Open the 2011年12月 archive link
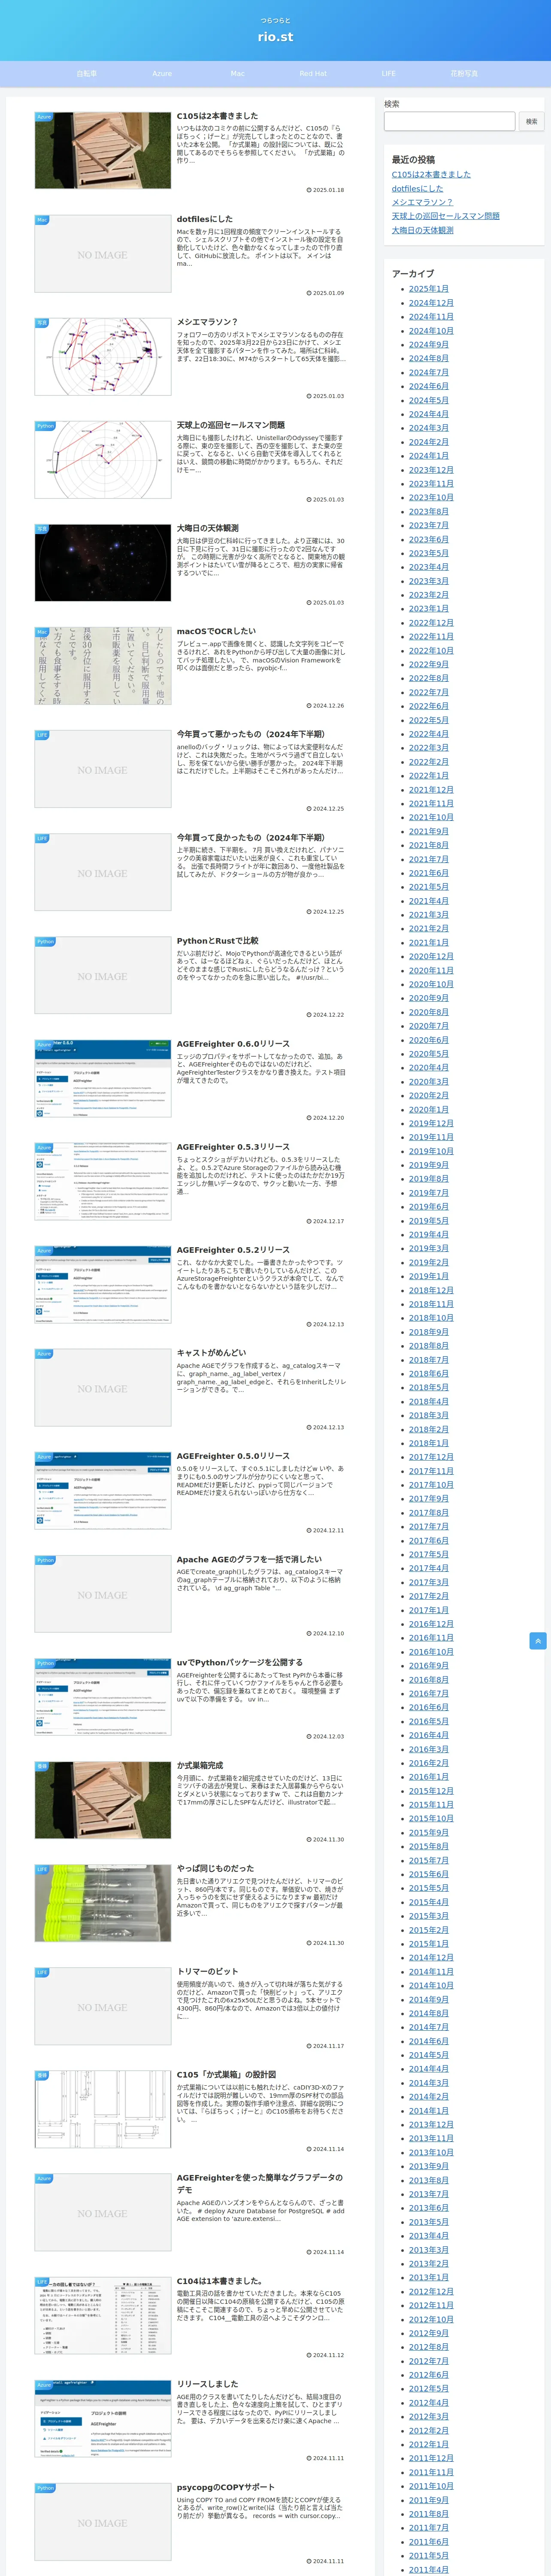The image size is (551, 2576). click(431, 2458)
